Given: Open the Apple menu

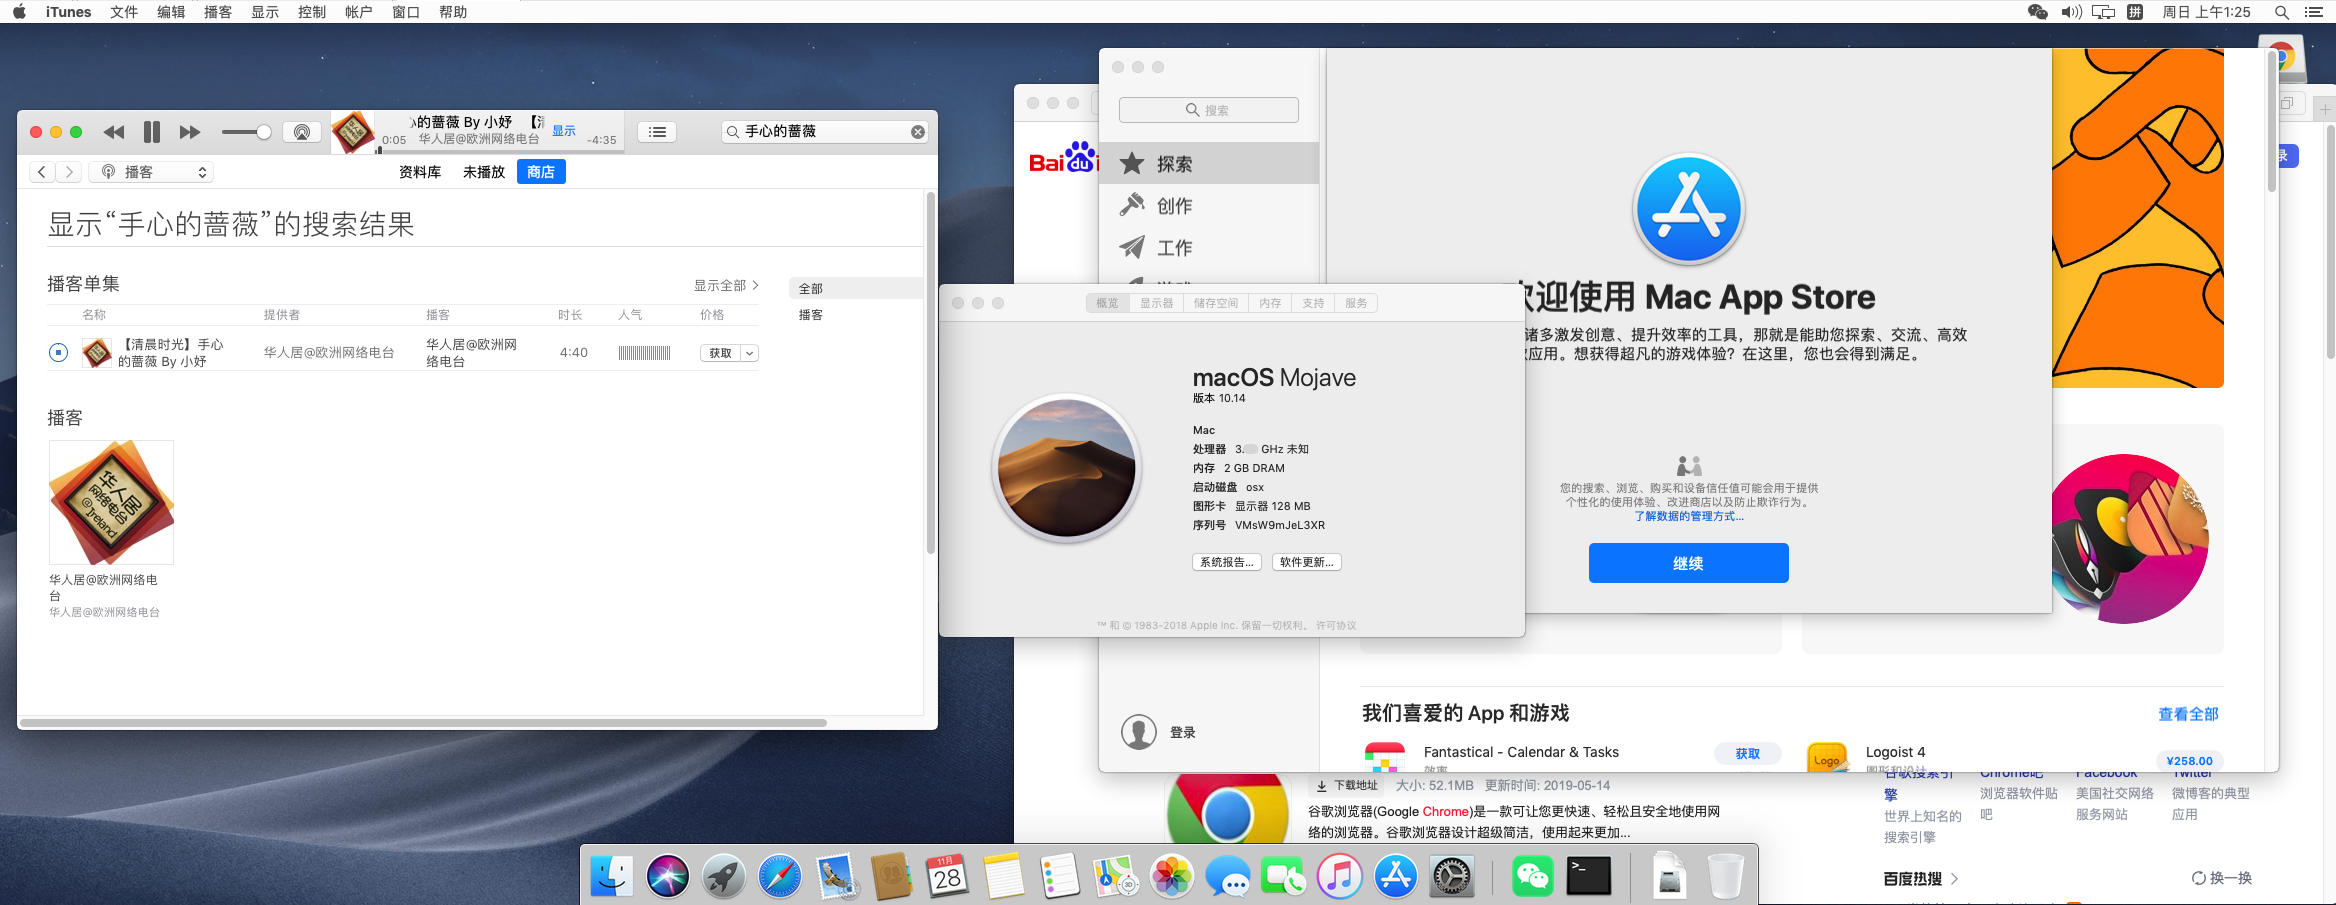Looking at the screenshot, I should coord(19,12).
